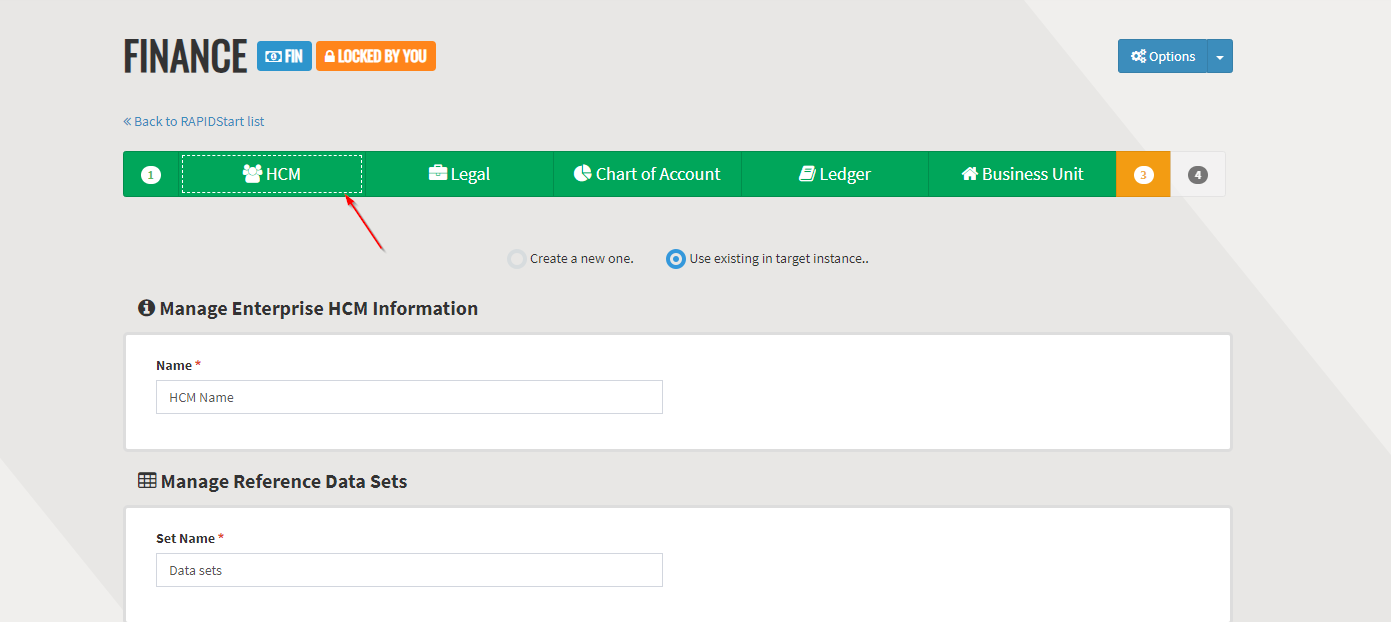
Task: Select 'Use existing in target instance' radio
Action: point(676,259)
